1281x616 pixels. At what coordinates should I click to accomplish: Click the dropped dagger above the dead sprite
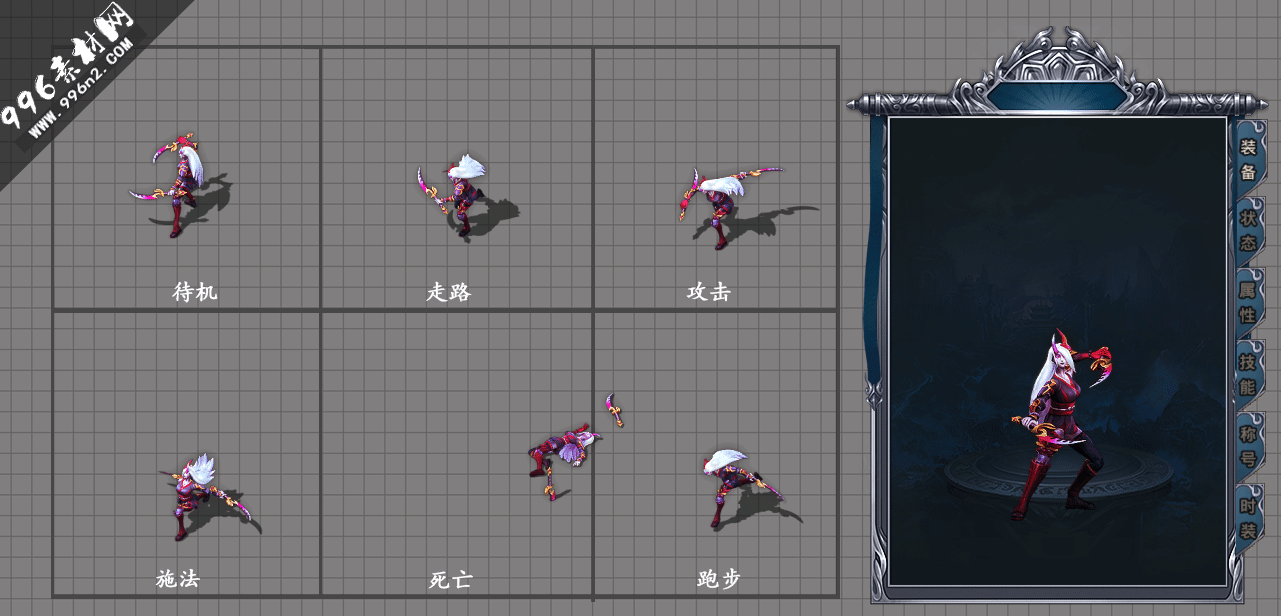pyautogui.click(x=615, y=410)
